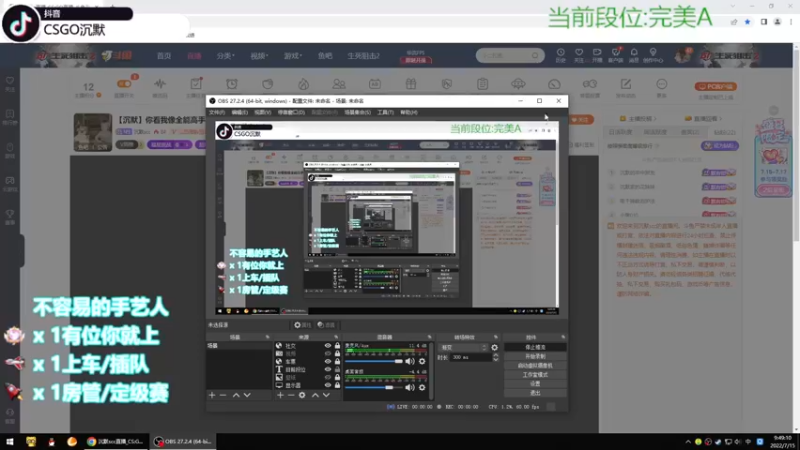Toggle the lock on the text (T) source
800x450 pixels.
(x=337, y=369)
